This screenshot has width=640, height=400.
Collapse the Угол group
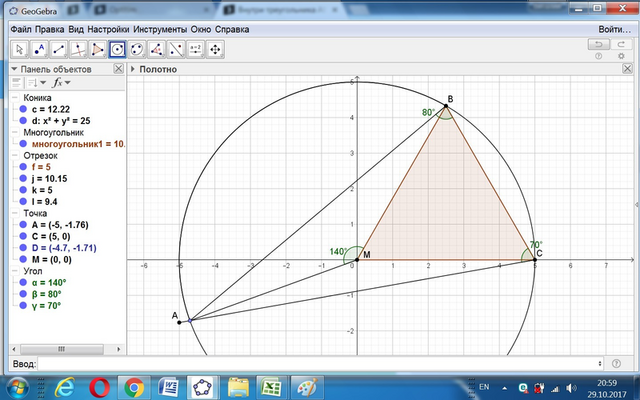[x=15, y=271]
